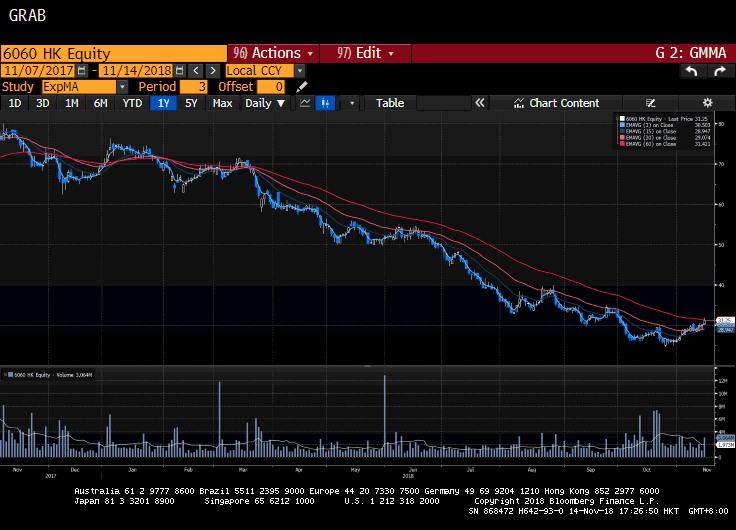736x530 pixels.
Task: Open the start date calendar picker
Action: tap(82, 71)
